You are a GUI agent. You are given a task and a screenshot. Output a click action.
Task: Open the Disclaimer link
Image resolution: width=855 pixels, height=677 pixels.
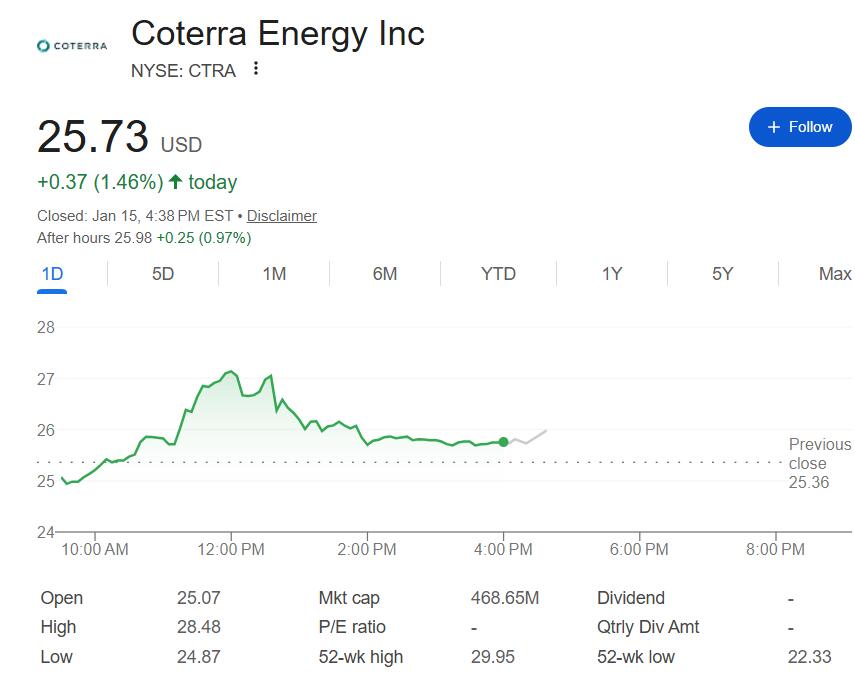(282, 216)
